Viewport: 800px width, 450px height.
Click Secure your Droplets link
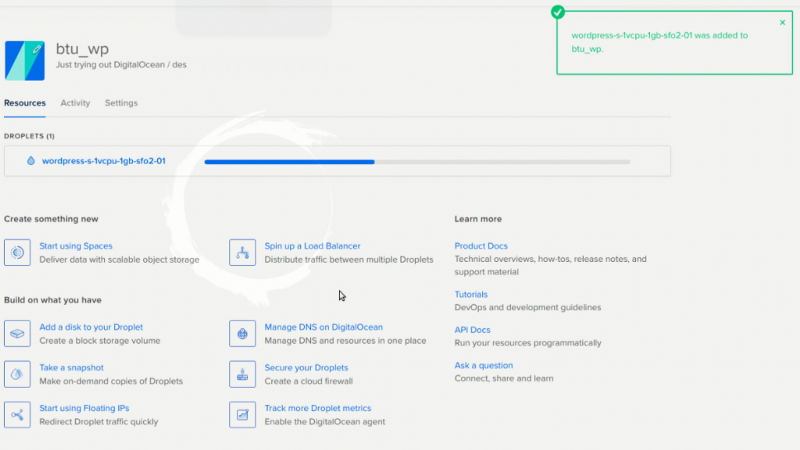tap(306, 367)
